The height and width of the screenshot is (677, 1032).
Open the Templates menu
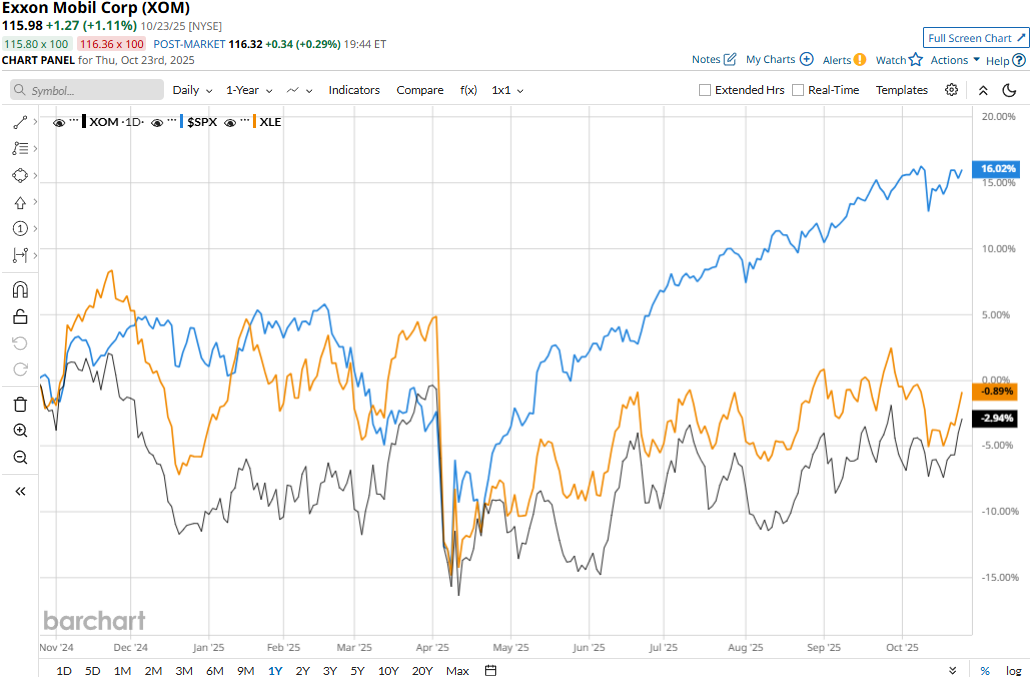click(902, 90)
